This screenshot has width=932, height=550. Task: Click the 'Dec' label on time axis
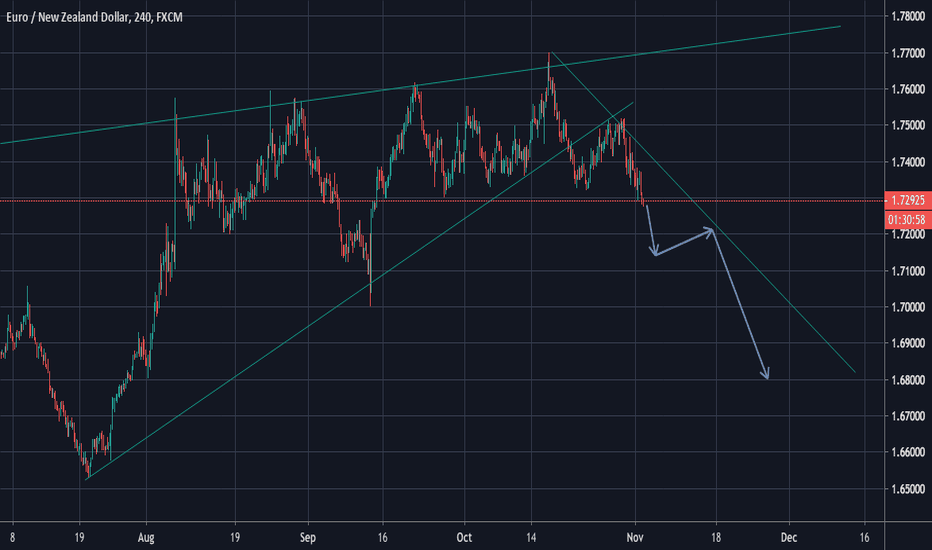(789, 538)
